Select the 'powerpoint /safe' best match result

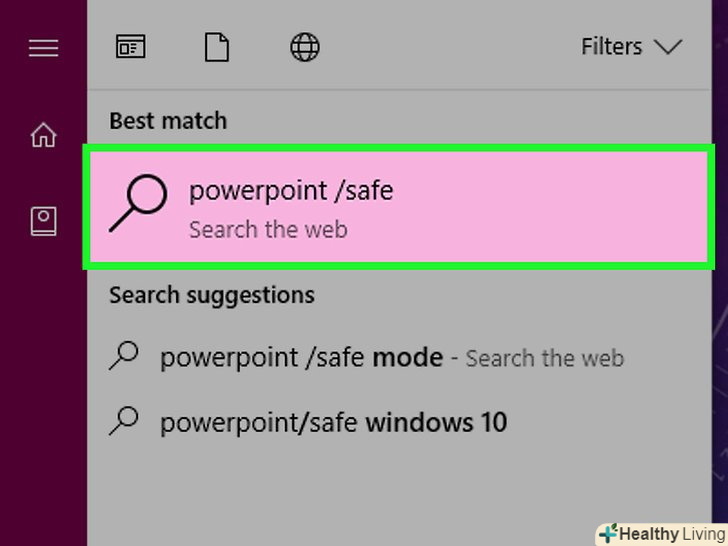coord(400,207)
